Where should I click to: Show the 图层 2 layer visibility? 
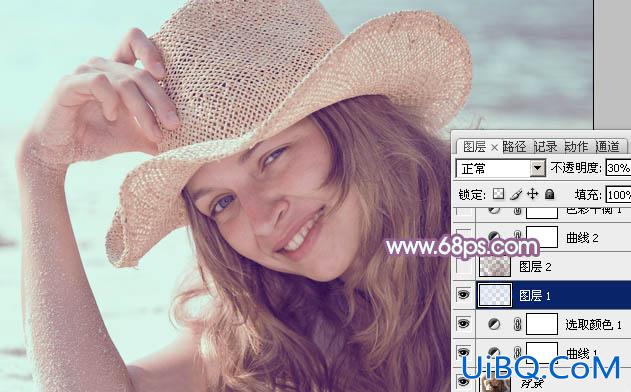(464, 266)
